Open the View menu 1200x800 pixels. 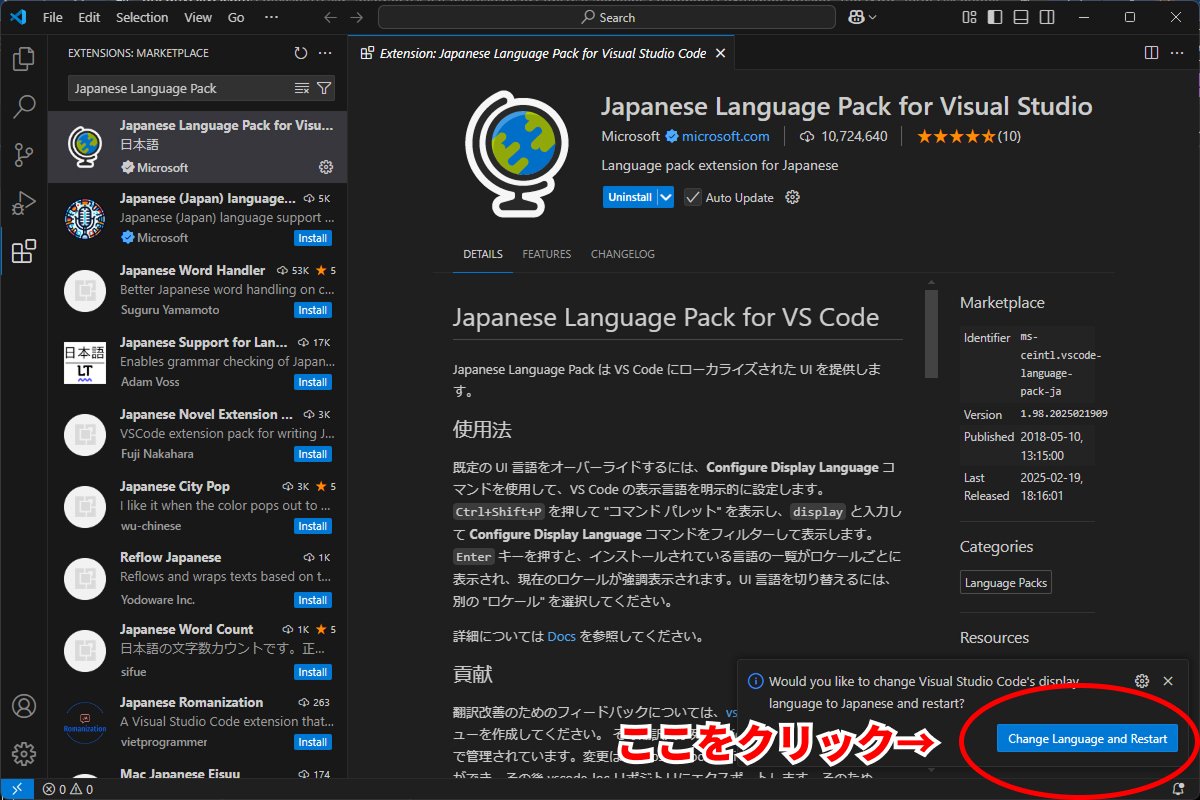(198, 17)
